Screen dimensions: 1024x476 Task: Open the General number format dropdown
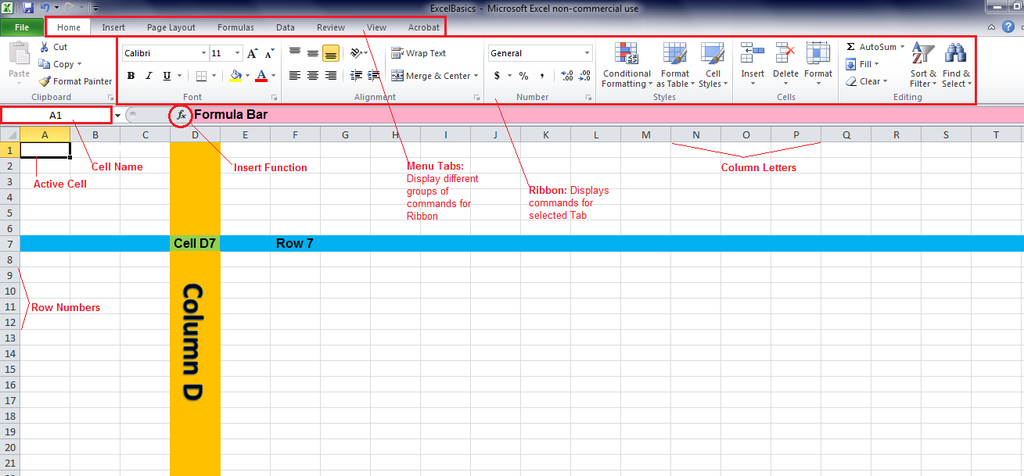pyautogui.click(x=587, y=54)
